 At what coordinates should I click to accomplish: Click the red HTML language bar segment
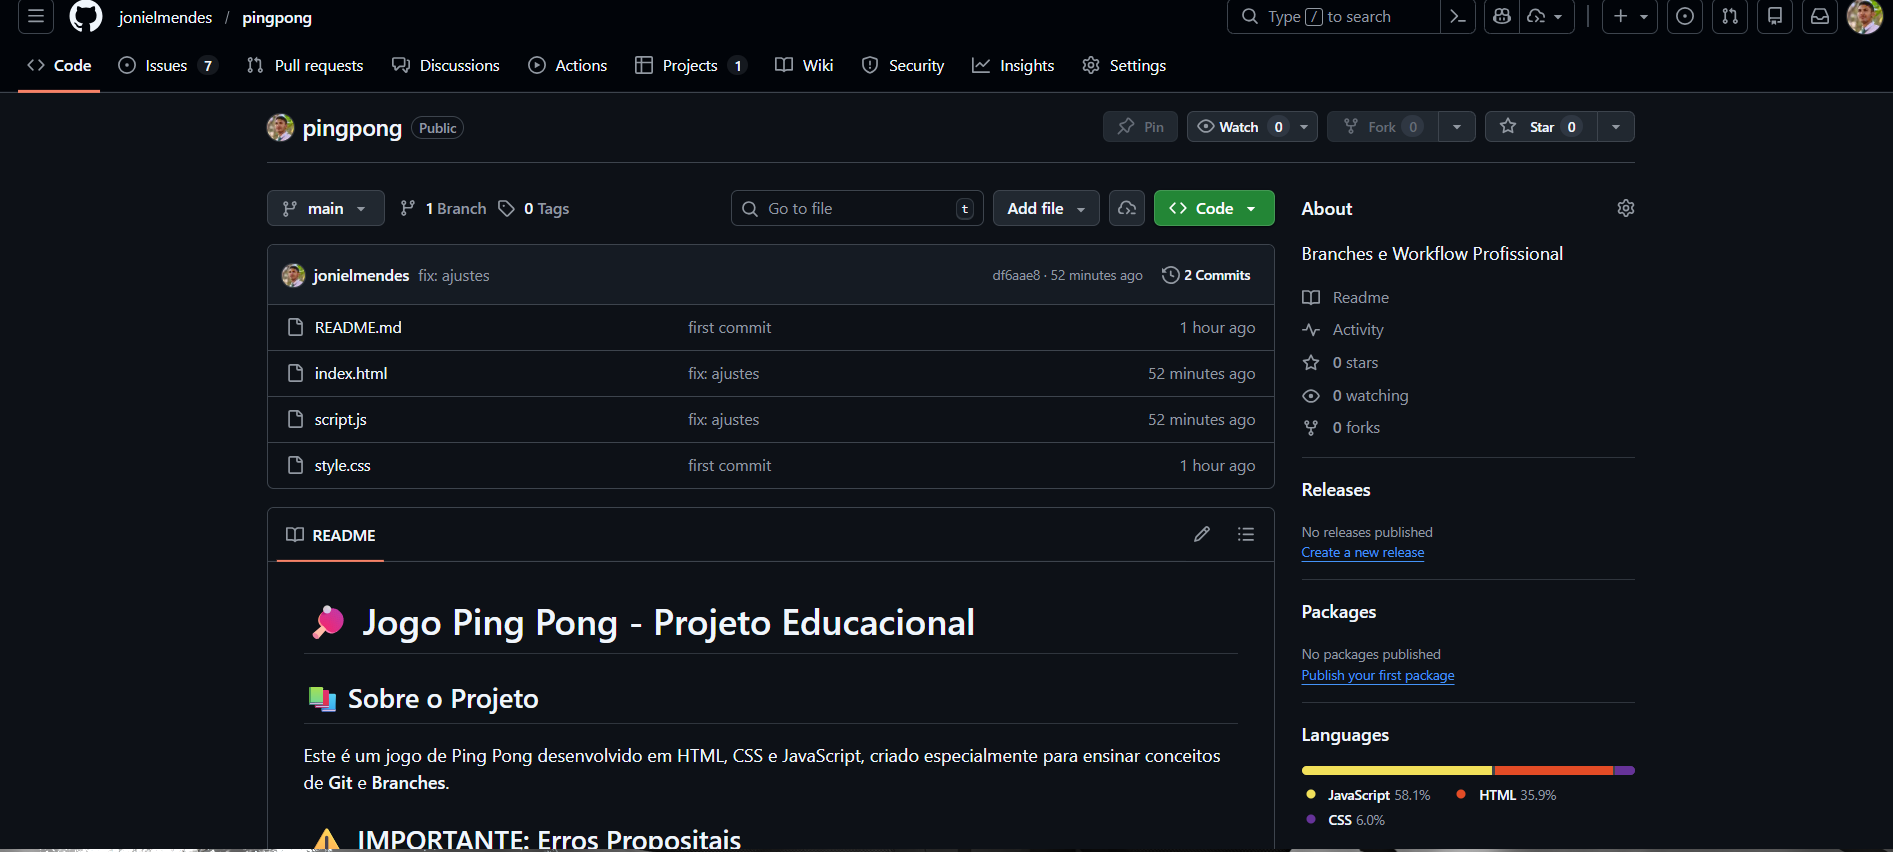[x=1554, y=771]
